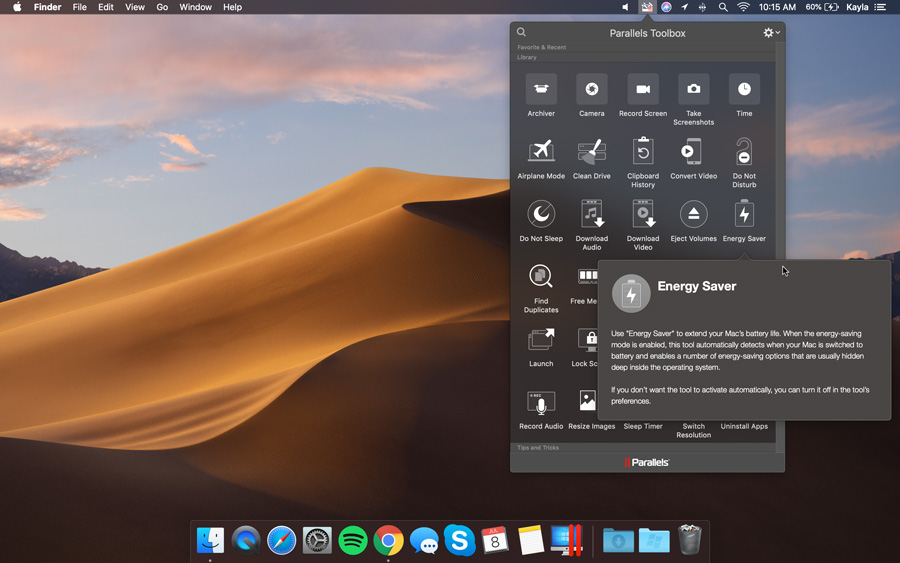Turn on the Do Not Sleep tool
Image resolution: width=900 pixels, height=563 pixels.
[x=541, y=214]
